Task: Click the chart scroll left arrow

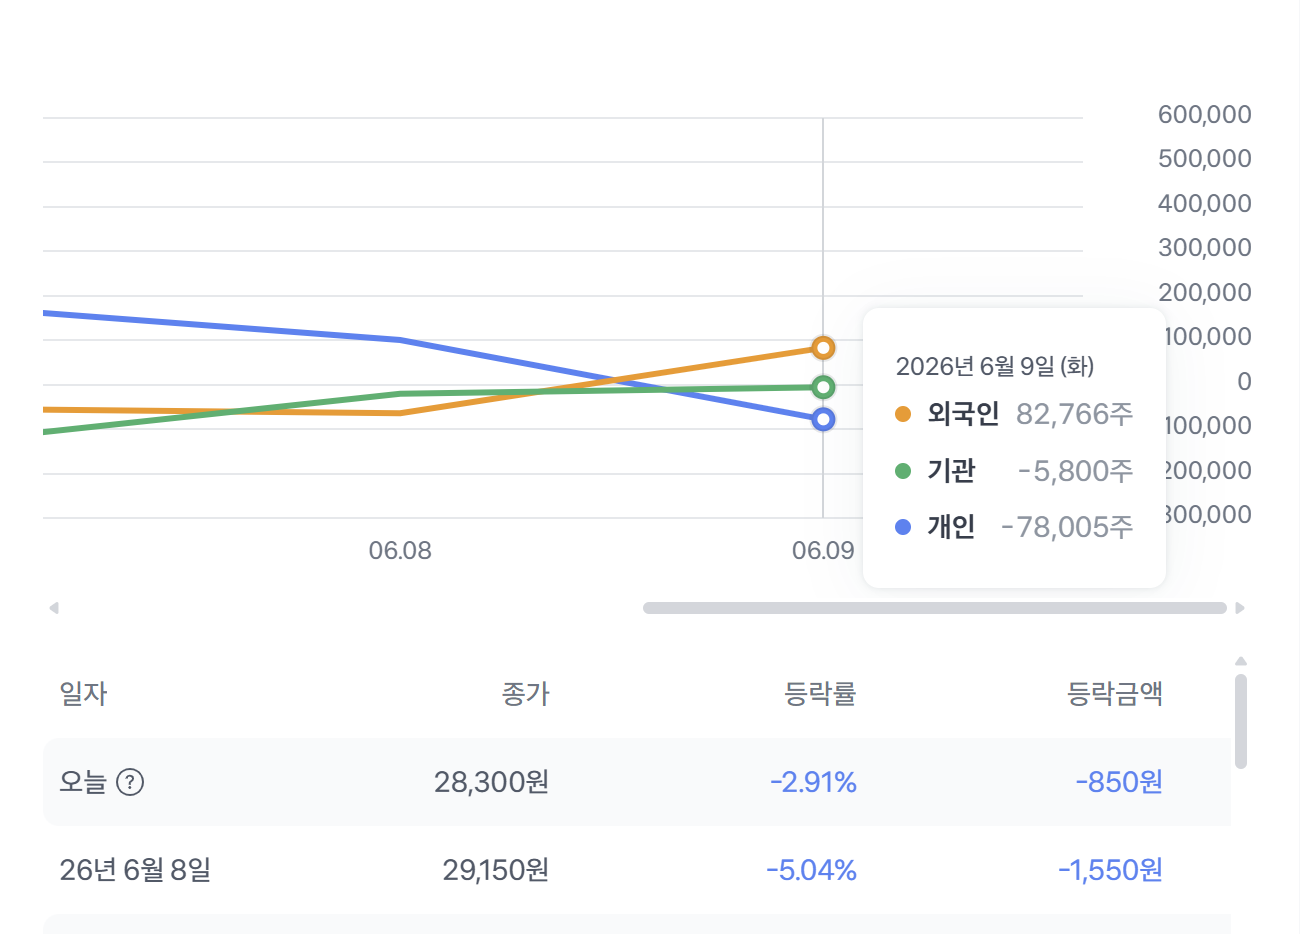Action: [x=54, y=608]
